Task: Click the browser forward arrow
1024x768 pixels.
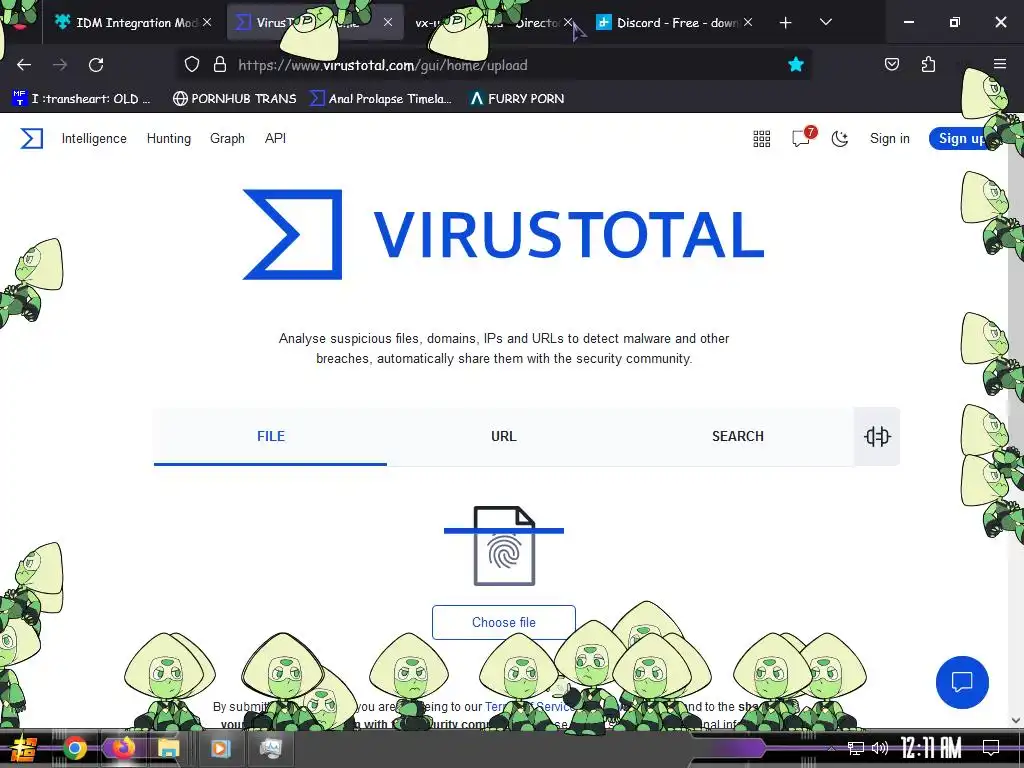Action: [x=60, y=65]
